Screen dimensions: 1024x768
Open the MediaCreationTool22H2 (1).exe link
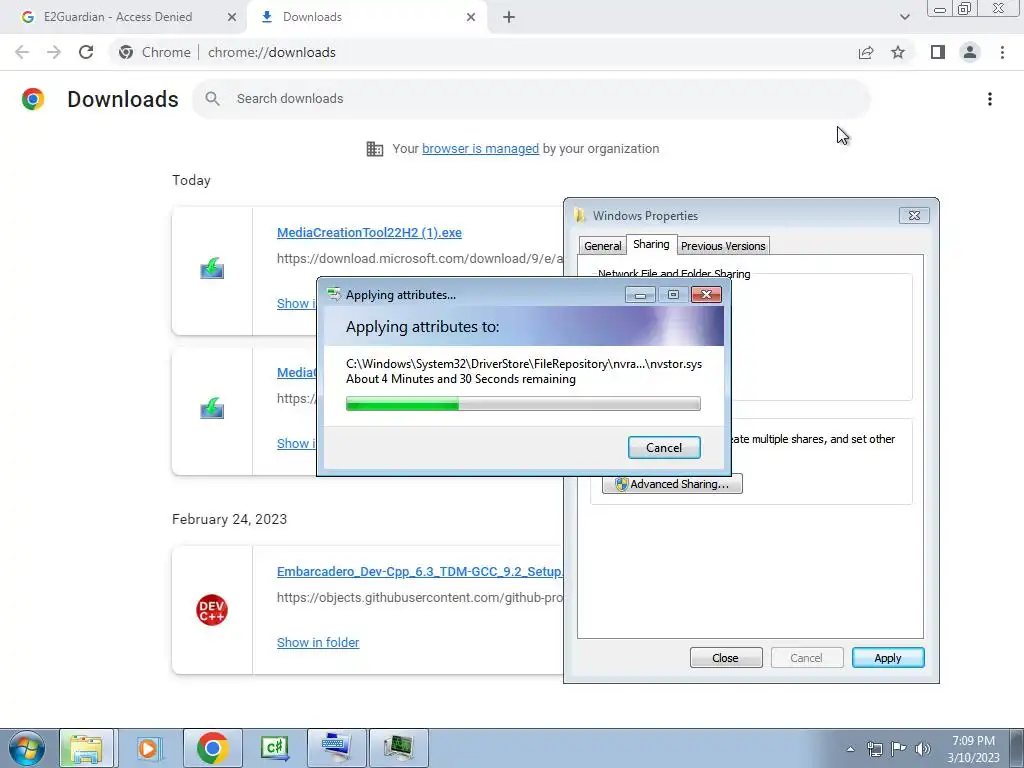point(369,232)
